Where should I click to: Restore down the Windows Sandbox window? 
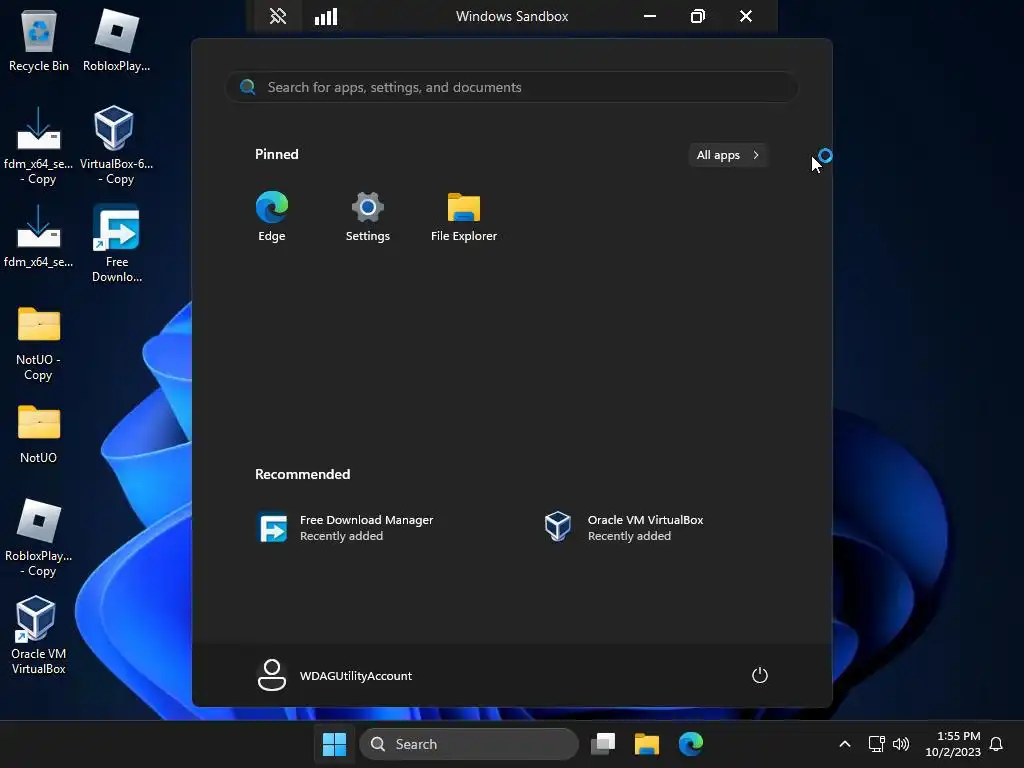tap(697, 16)
